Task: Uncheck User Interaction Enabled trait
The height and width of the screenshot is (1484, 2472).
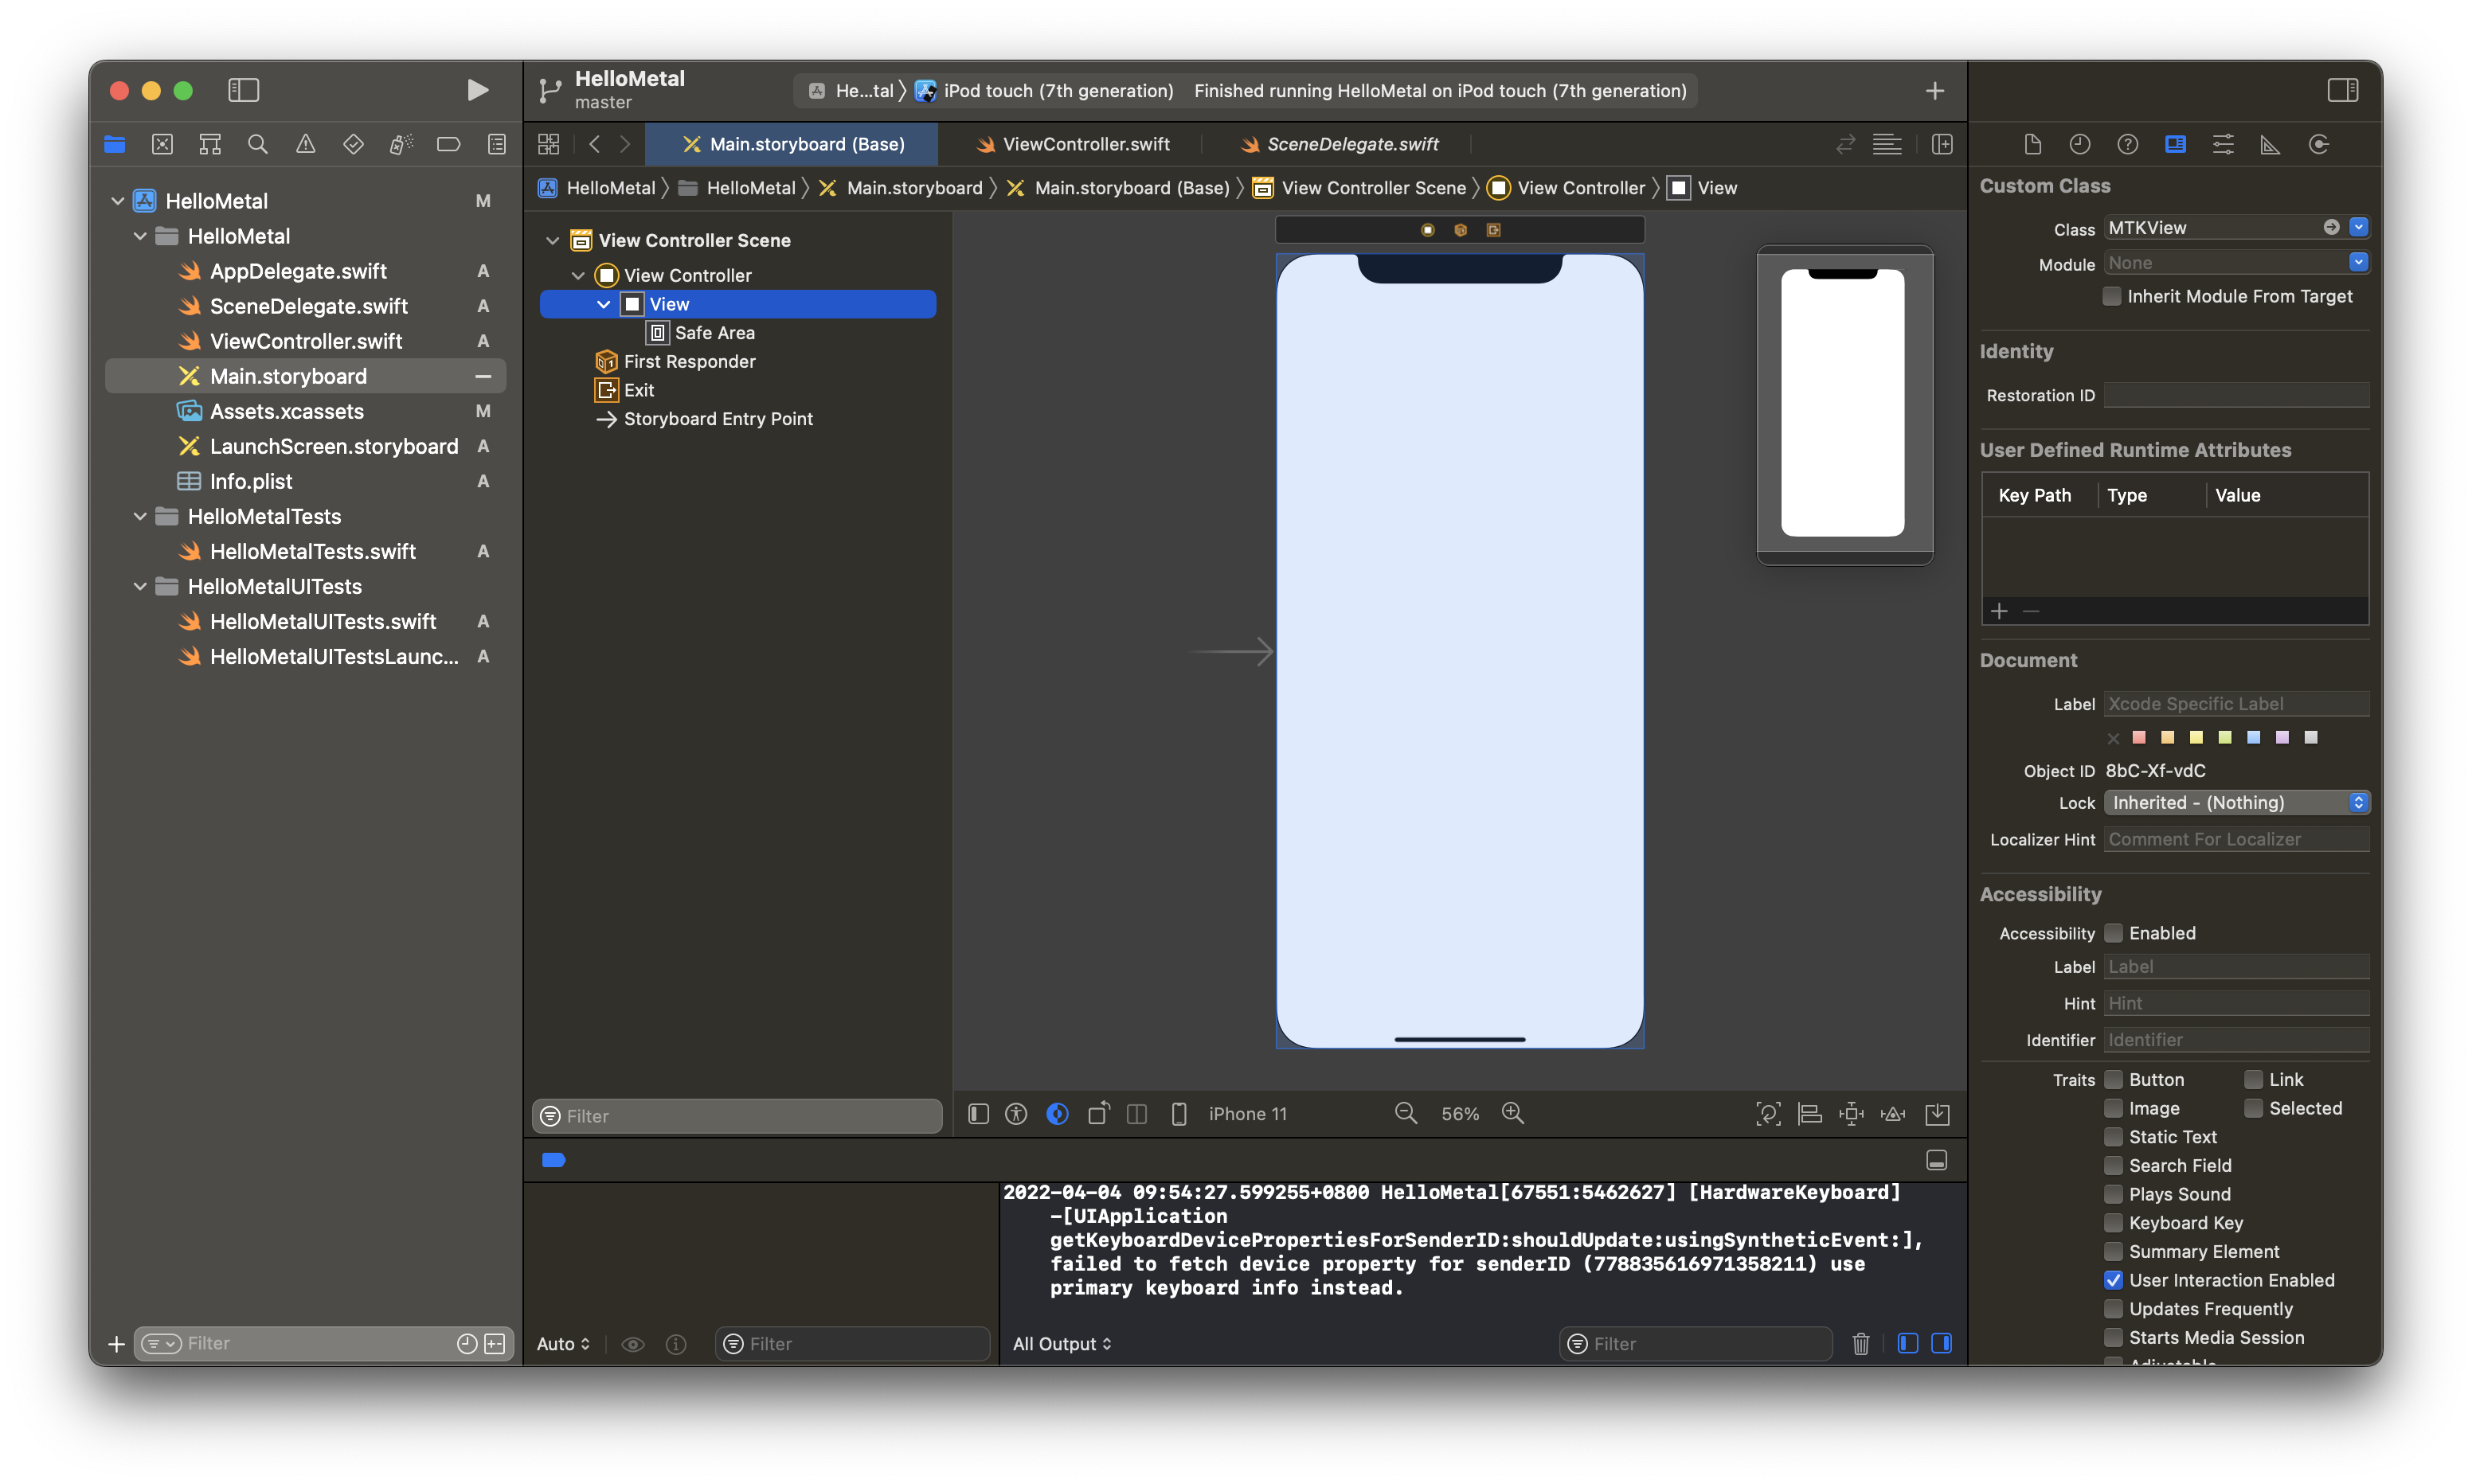Action: pyautogui.click(x=2114, y=1281)
